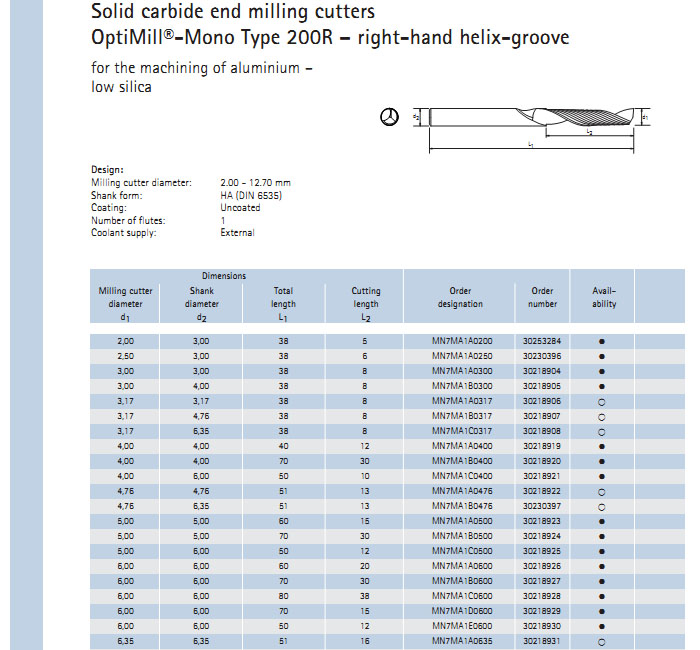Viewport: 700px width, 650px height.
Task: Select order designation MN7MA1A0200
Action: click(x=460, y=341)
